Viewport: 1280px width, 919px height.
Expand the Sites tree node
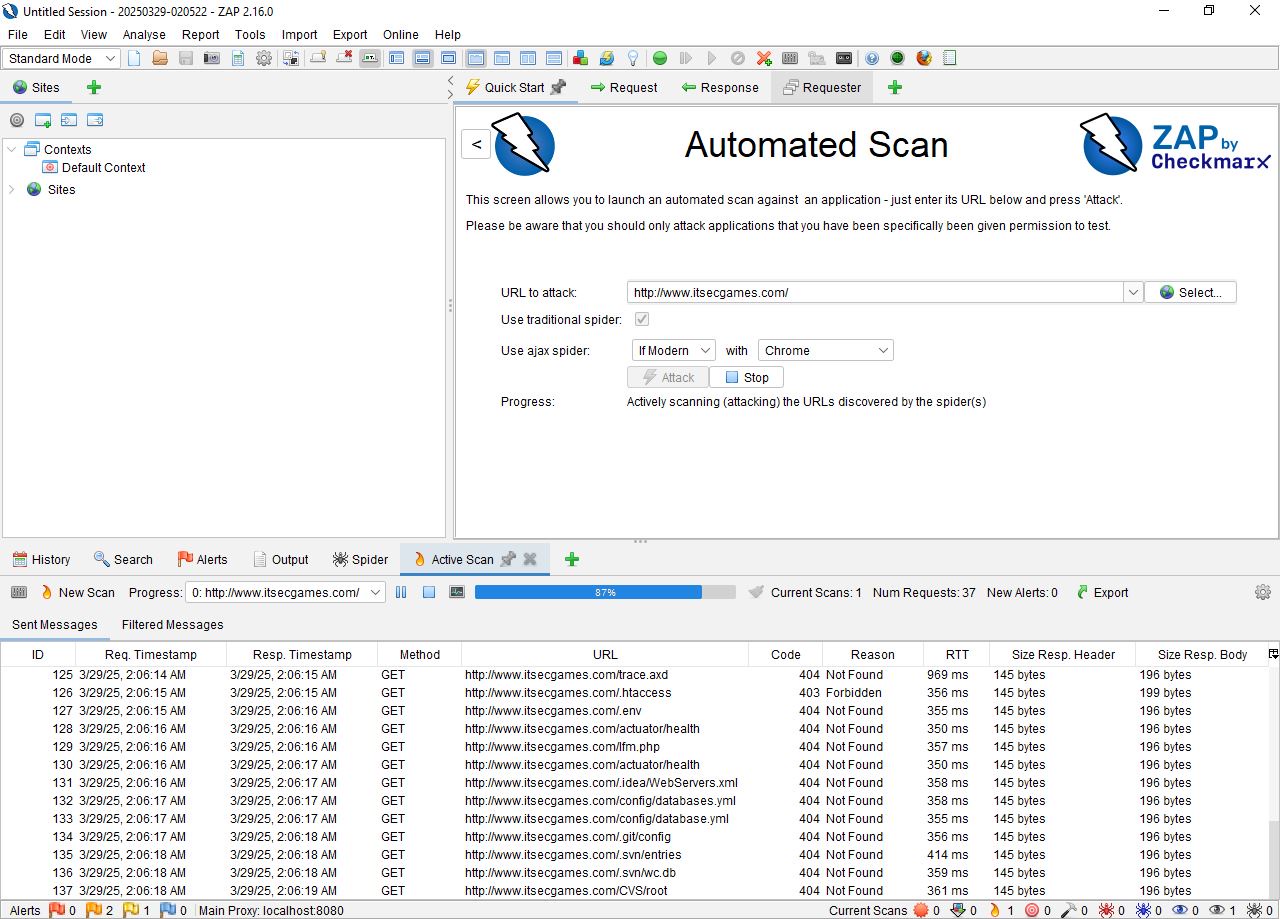pyautogui.click(x=12, y=189)
